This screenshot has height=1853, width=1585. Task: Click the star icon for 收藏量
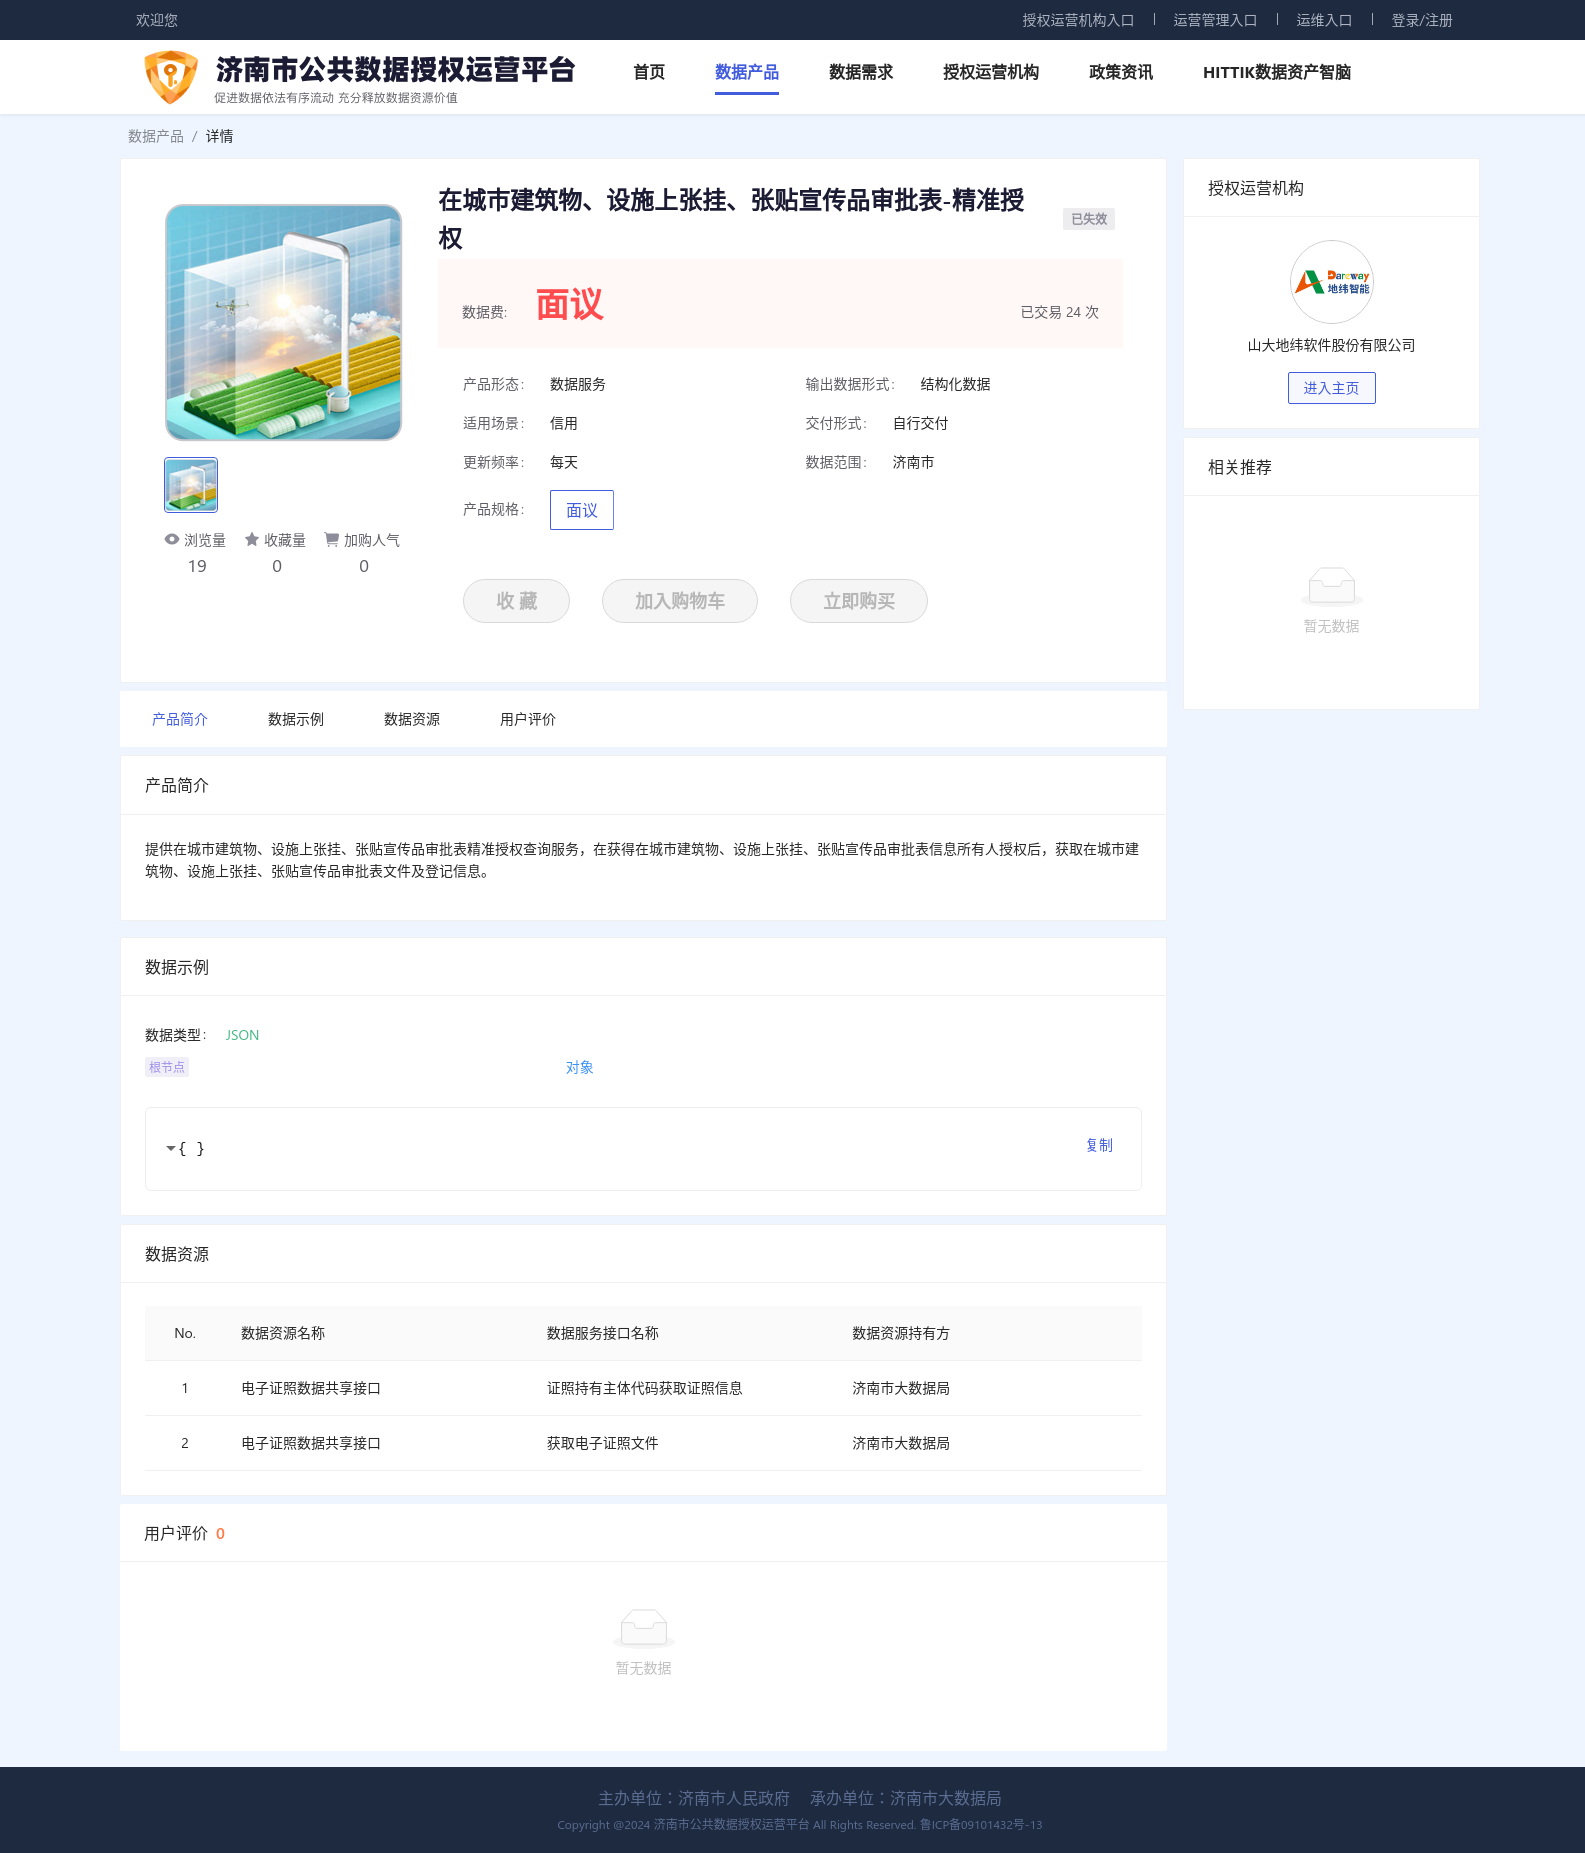coord(252,539)
